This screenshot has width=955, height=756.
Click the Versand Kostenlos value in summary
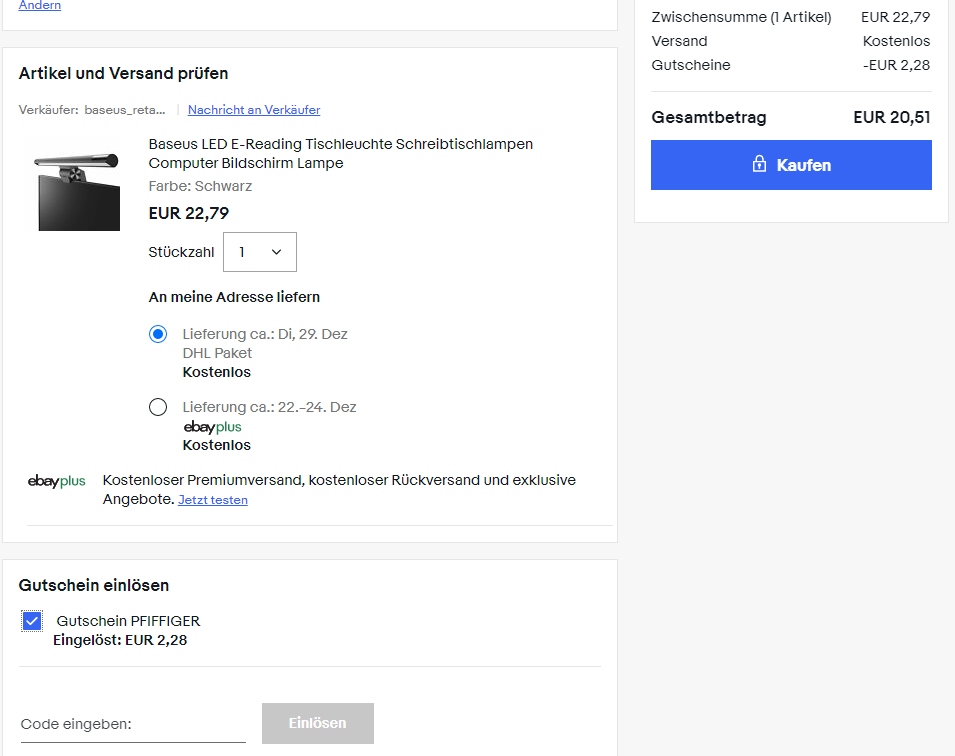click(897, 41)
